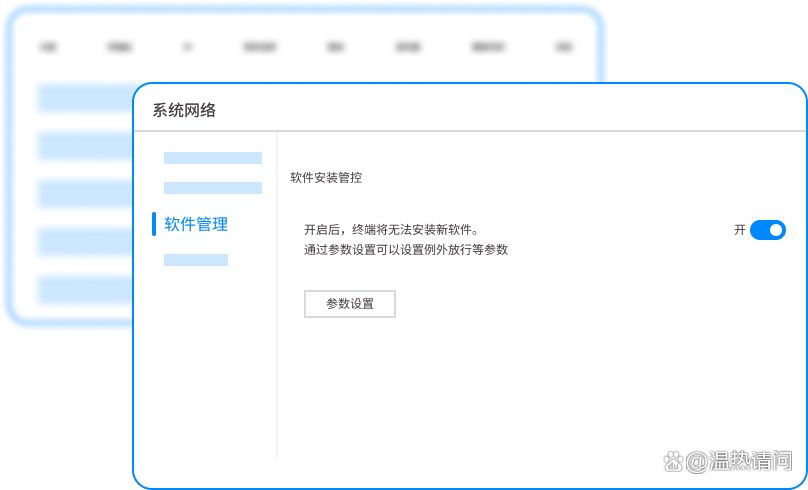Select 软件管理 in the left sidebar

[196, 224]
